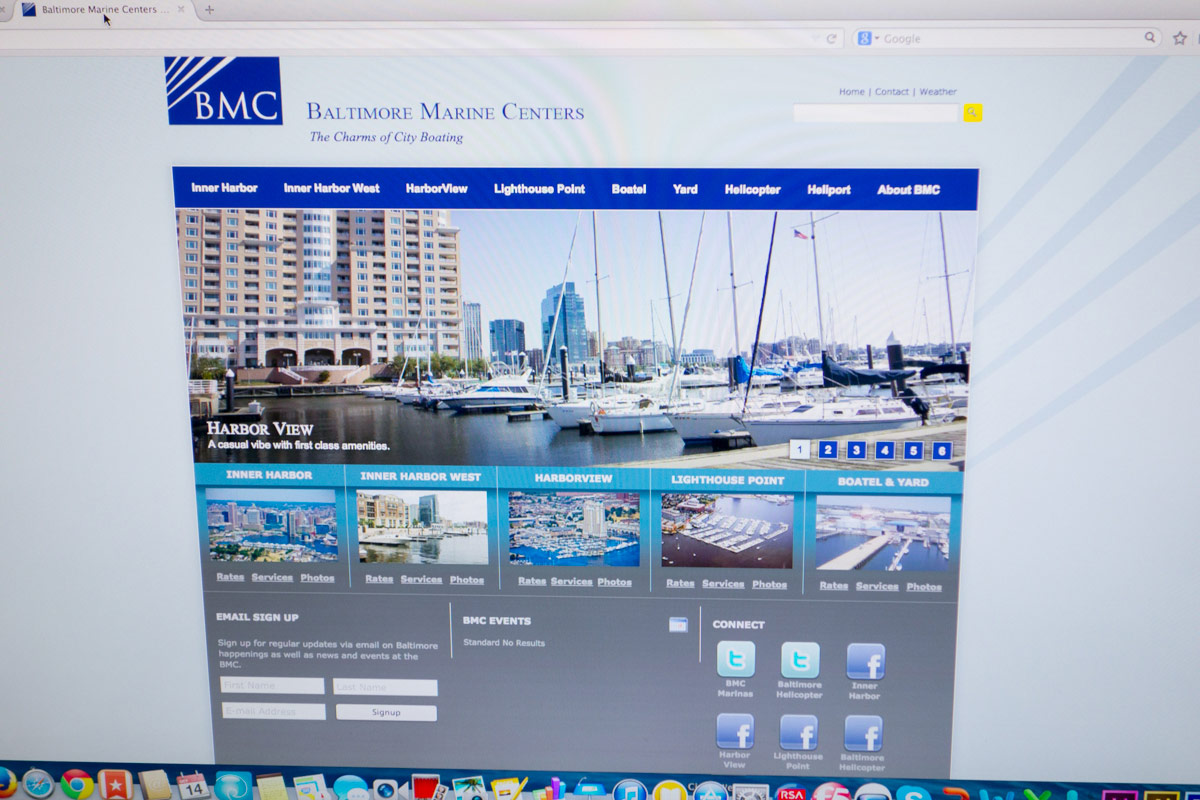Go to the Home link at top
Screen dimensions: 1200x800
[x=851, y=92]
